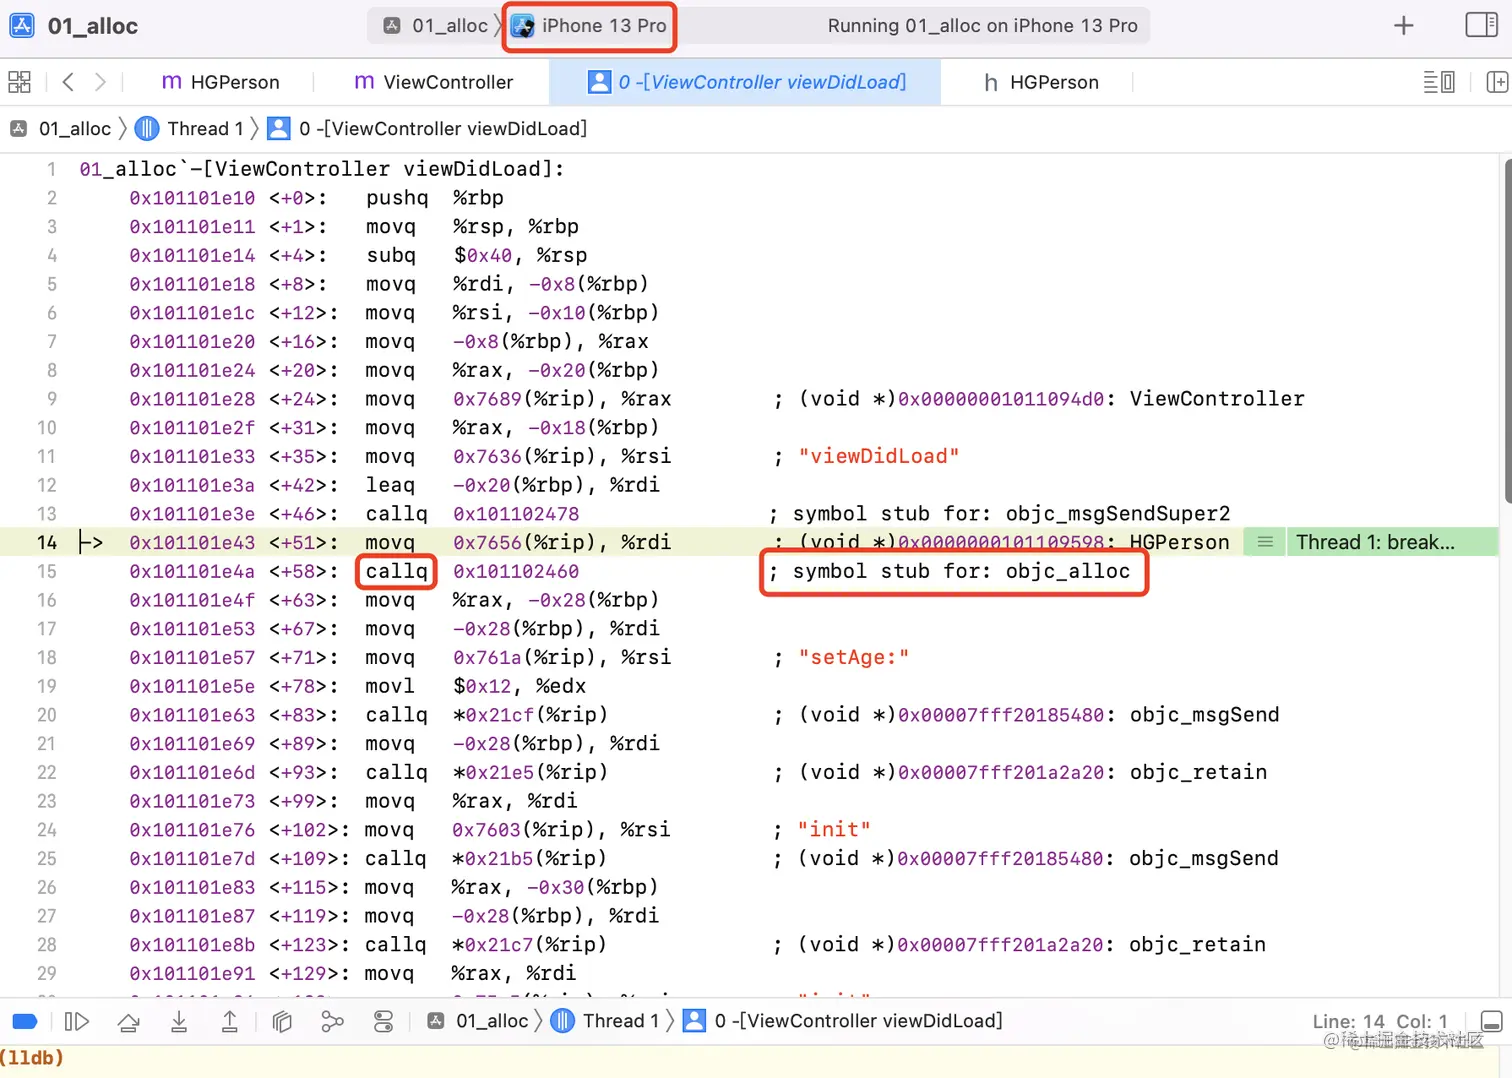Click line number 14 gutter

(x=47, y=542)
